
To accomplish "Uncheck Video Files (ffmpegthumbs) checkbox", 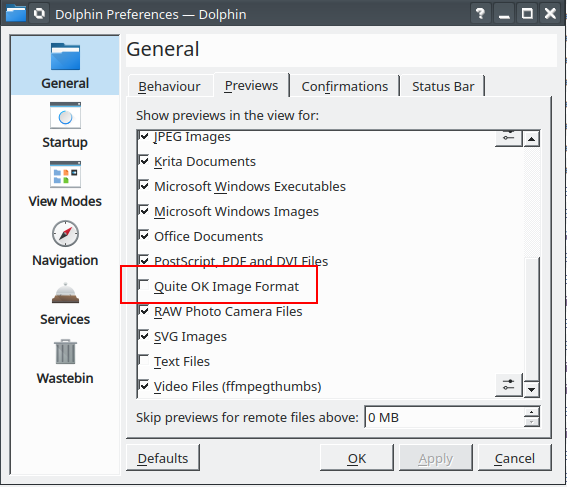I will (144, 385).
